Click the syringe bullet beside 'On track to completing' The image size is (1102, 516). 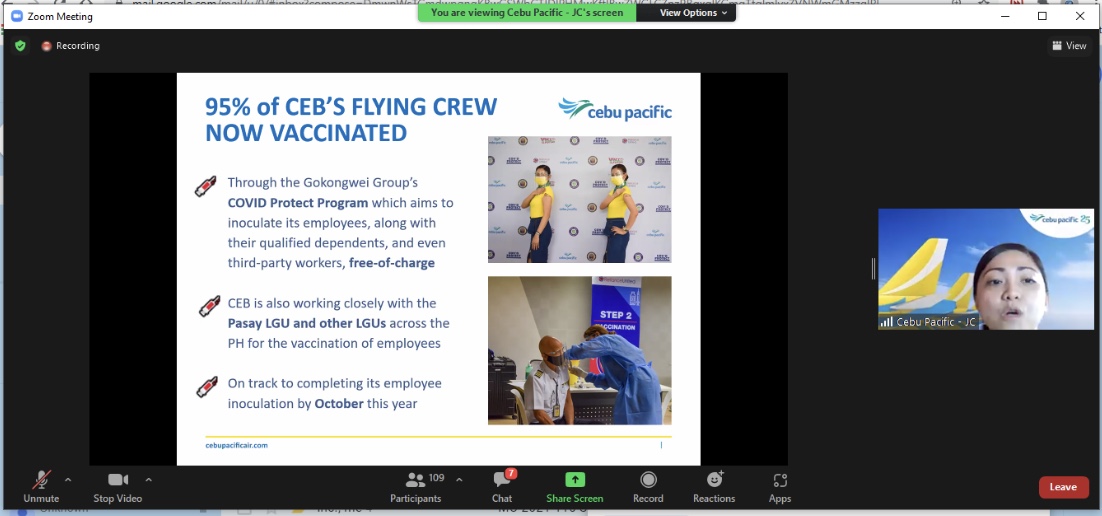coord(206,387)
